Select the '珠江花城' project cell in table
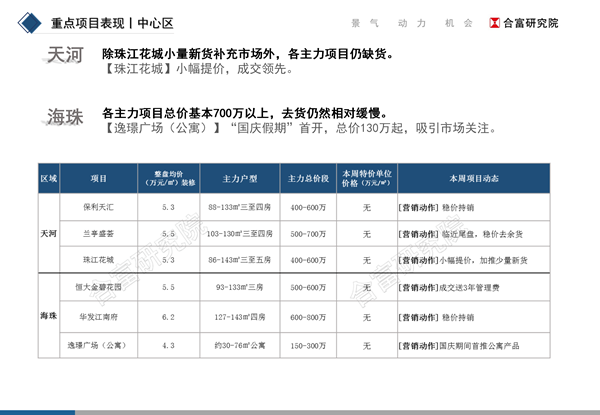Viewport: 600px width, 415px height. pos(99,260)
